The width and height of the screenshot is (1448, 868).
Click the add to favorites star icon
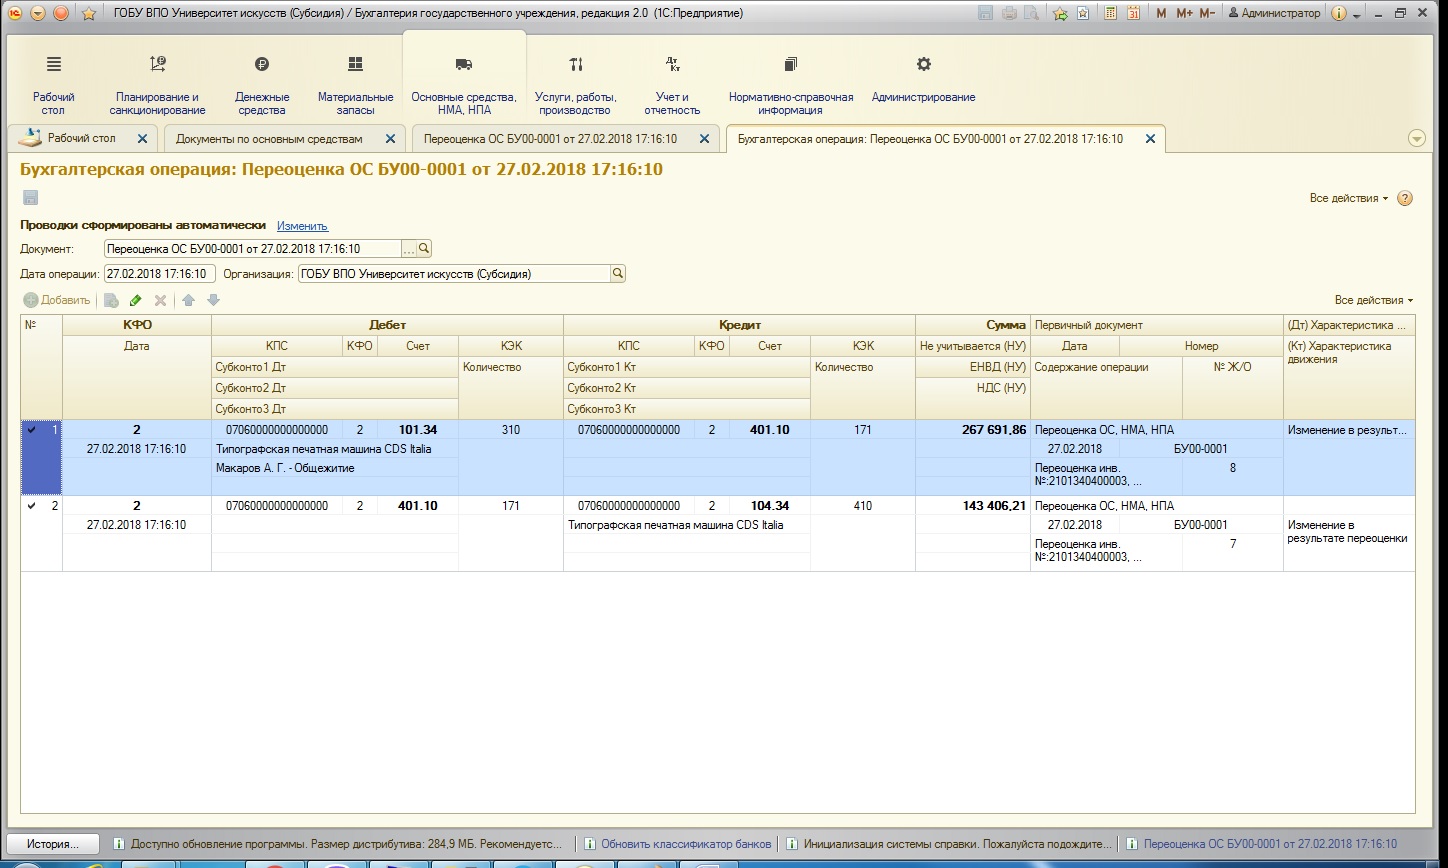tap(1060, 13)
